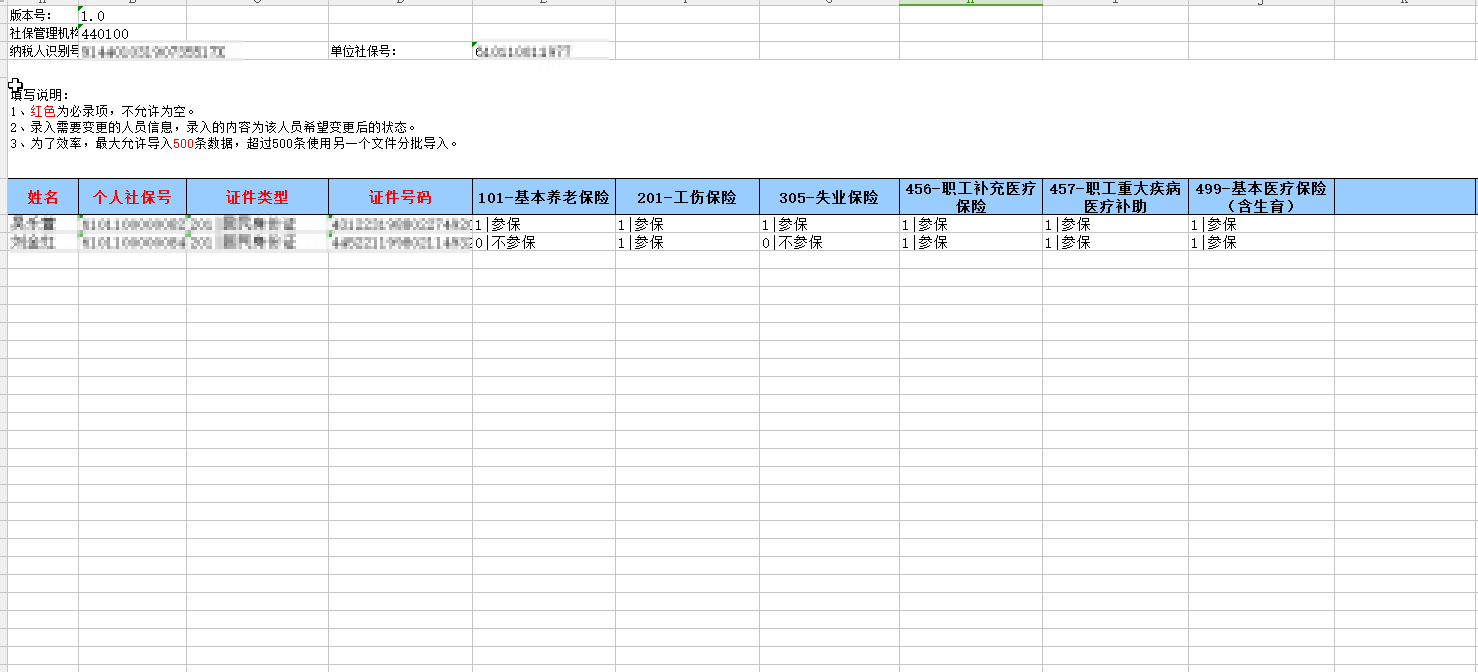Select the 457-职工重大疾病医疗补助 header cell
The height and width of the screenshot is (672, 1478).
[1115, 197]
